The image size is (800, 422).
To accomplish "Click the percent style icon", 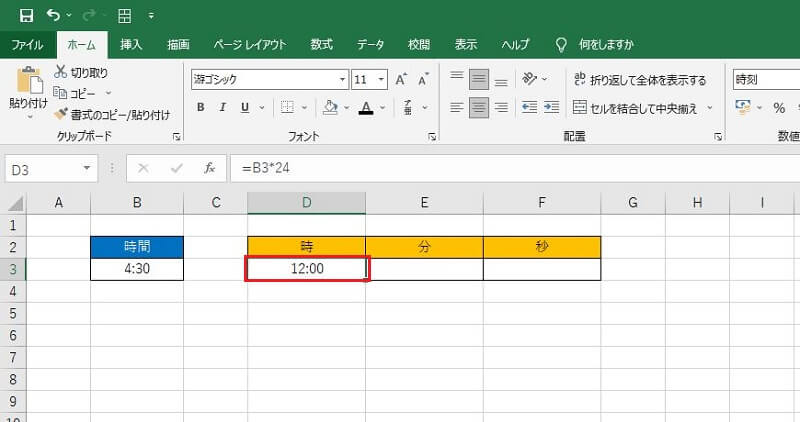I will click(x=779, y=108).
